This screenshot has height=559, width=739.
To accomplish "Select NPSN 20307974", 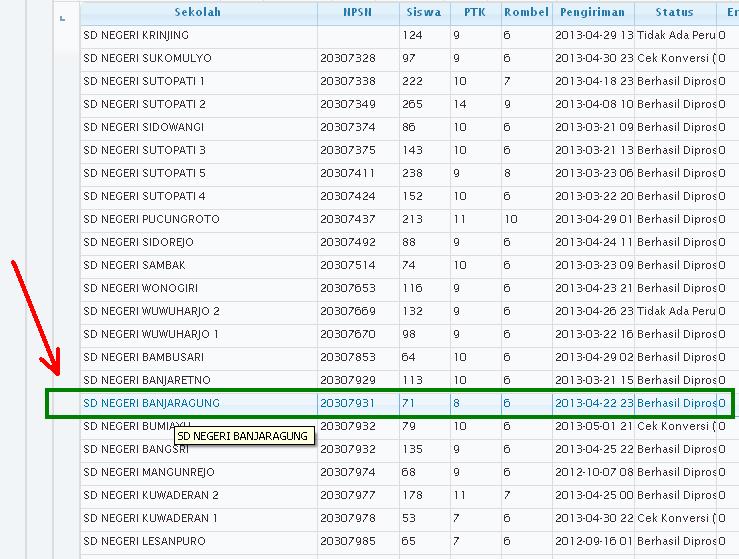I will (348, 473).
